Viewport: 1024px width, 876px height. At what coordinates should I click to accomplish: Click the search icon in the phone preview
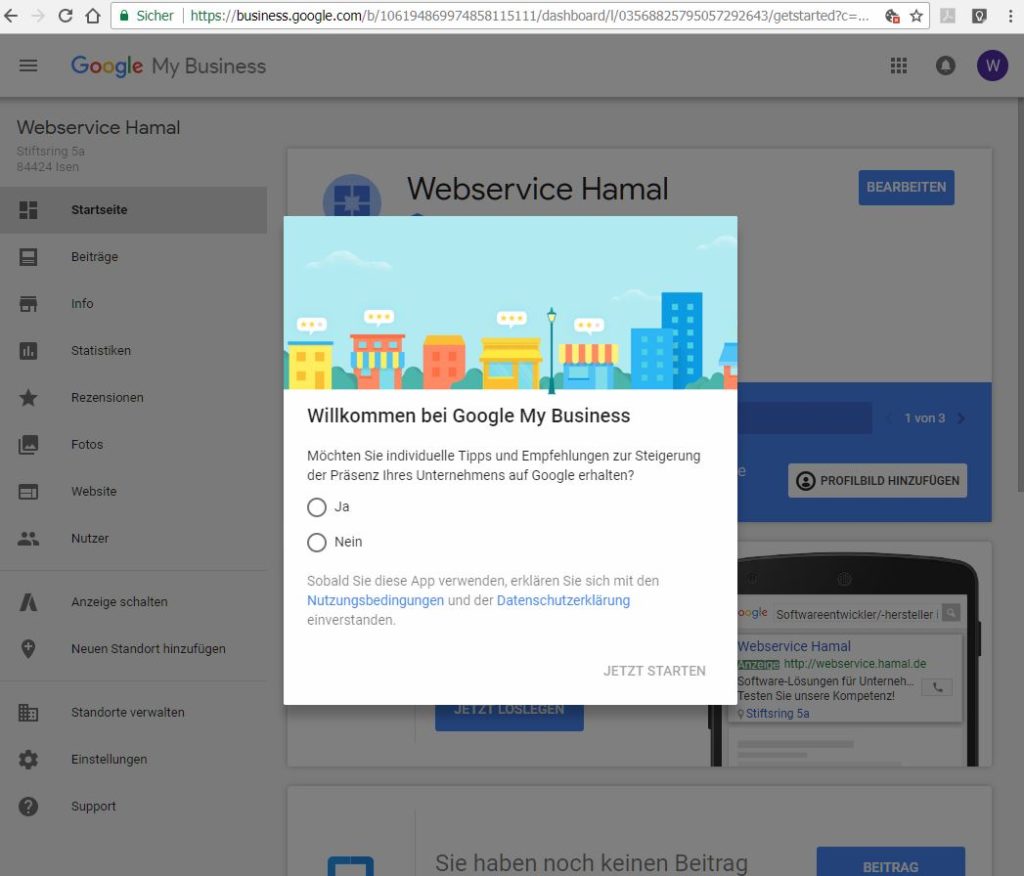pos(951,613)
